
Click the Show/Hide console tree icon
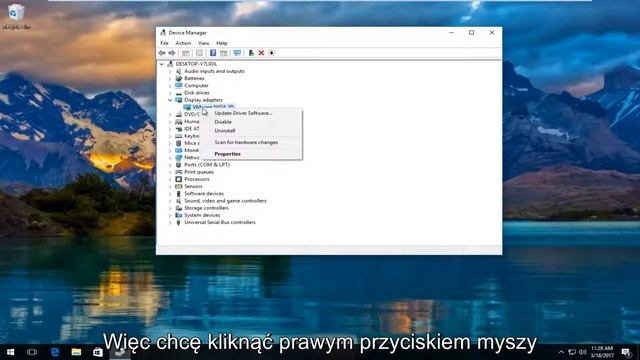[186, 53]
